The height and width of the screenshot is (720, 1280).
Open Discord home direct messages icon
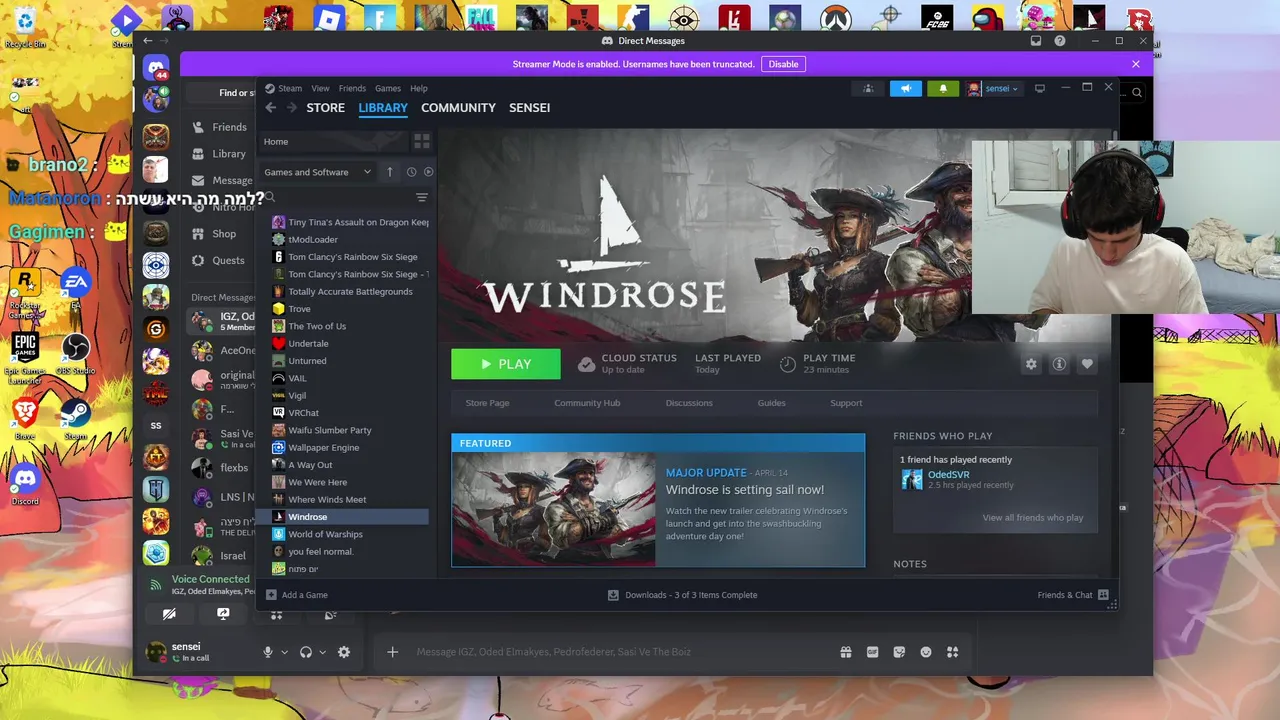tap(155, 68)
